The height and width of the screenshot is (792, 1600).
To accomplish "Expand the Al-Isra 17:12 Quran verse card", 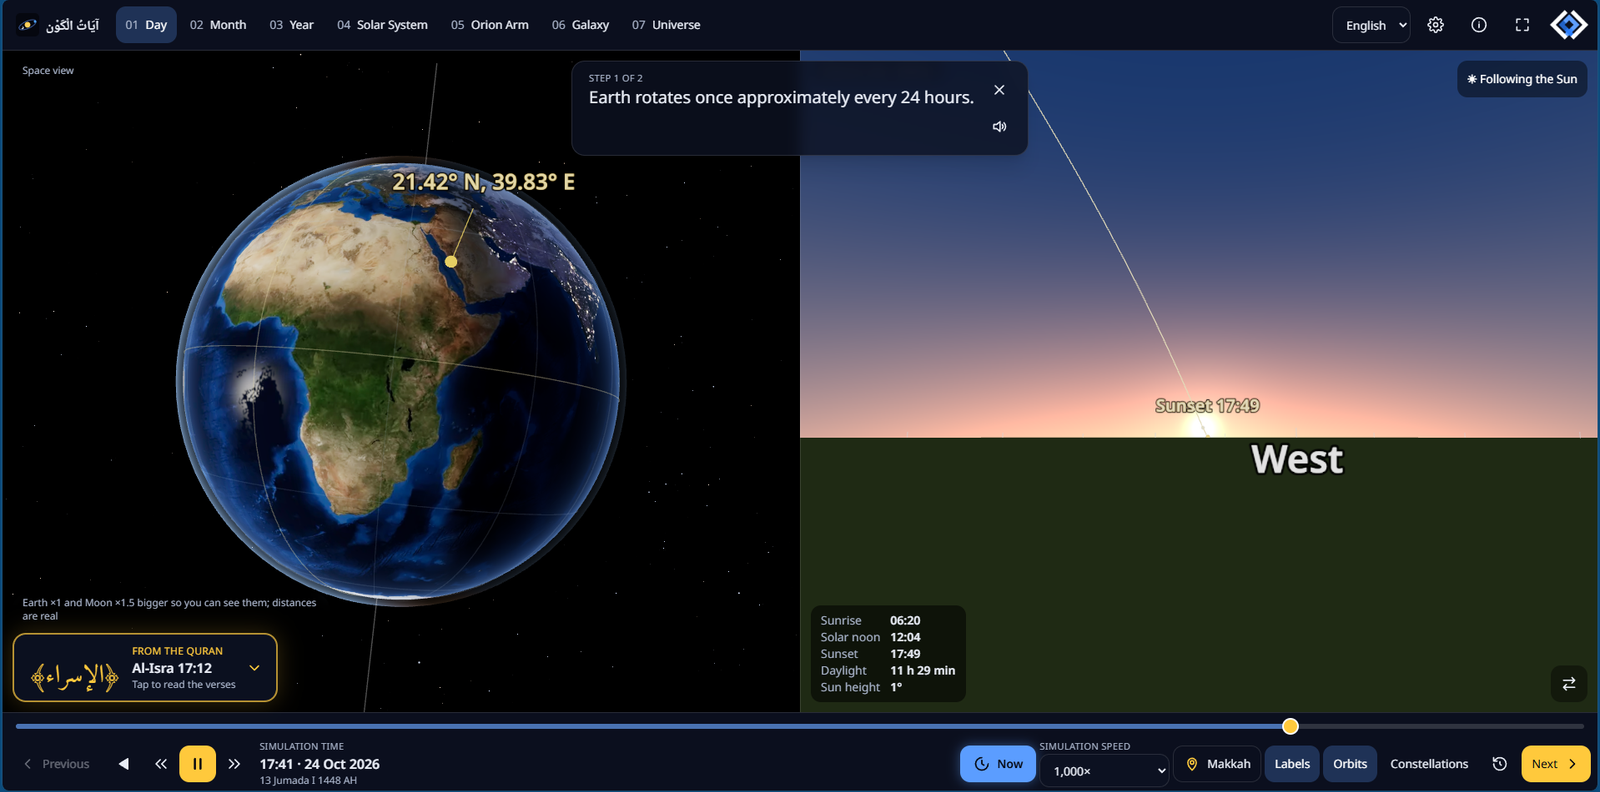I will 145,668.
